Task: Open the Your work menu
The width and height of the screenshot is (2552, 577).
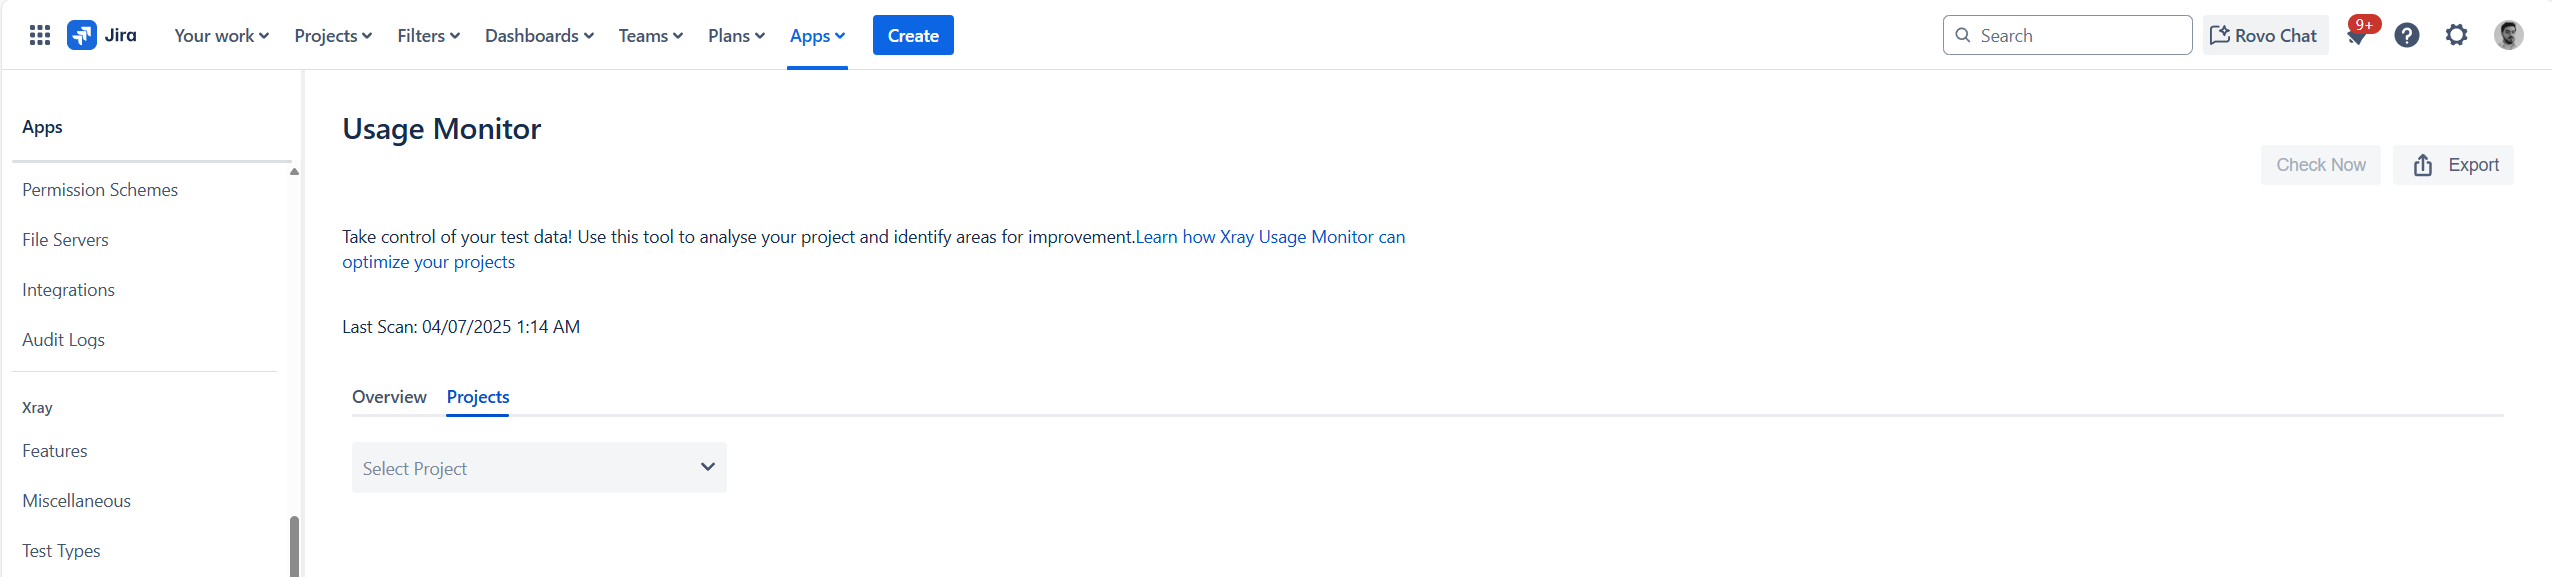Action: pos(221,35)
